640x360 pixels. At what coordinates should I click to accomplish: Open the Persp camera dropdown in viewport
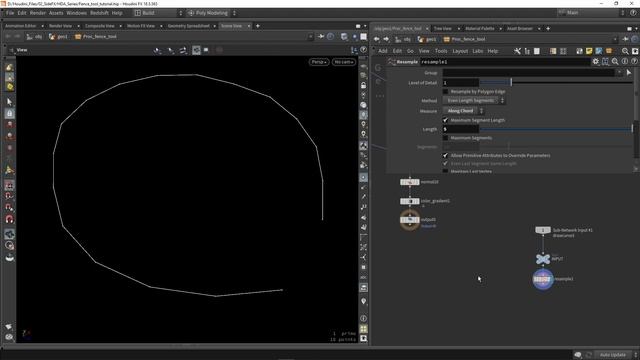pos(319,62)
